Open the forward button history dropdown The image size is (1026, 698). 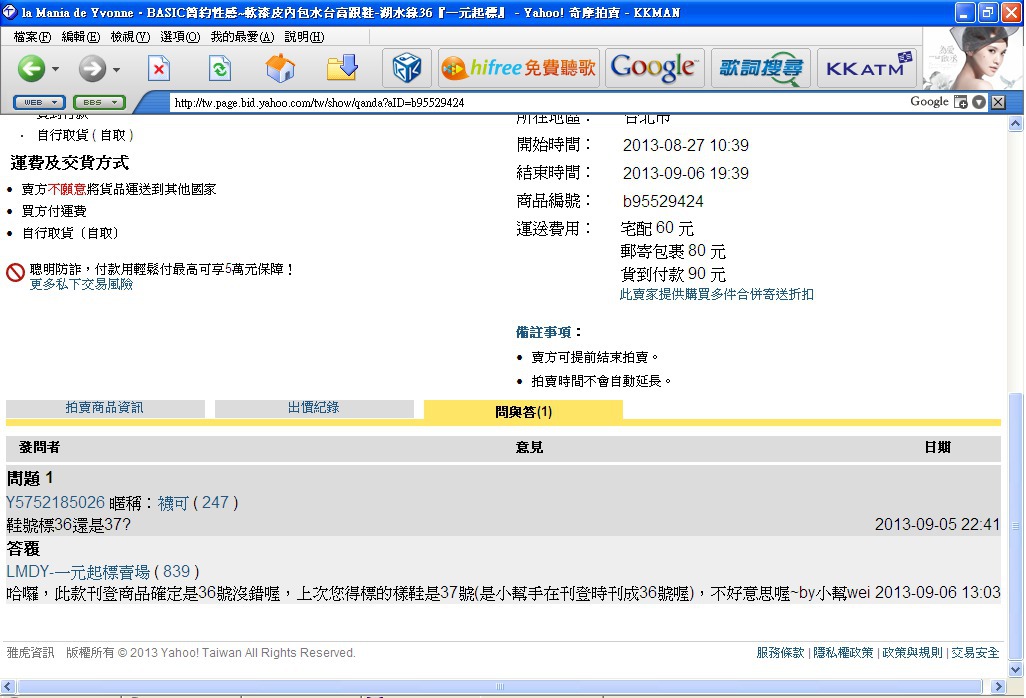tap(116, 69)
